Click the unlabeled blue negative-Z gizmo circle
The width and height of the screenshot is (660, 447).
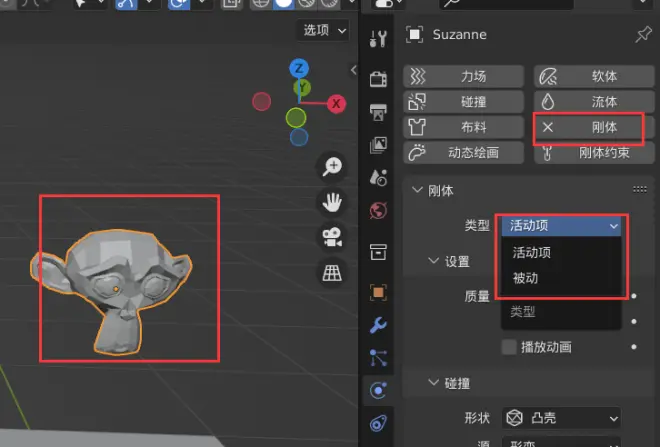(299, 138)
